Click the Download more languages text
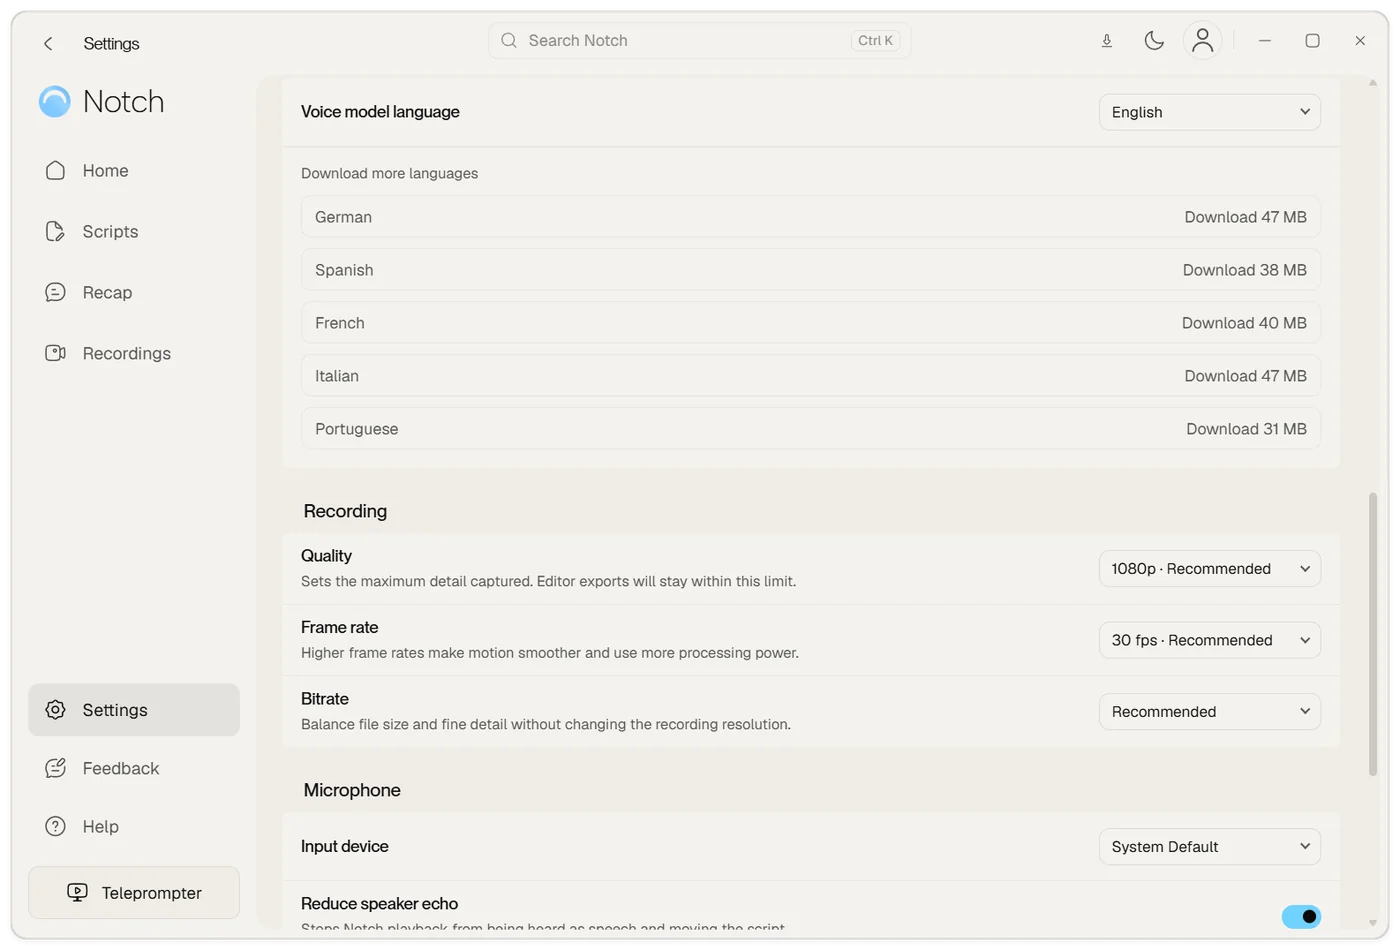 pyautogui.click(x=389, y=173)
